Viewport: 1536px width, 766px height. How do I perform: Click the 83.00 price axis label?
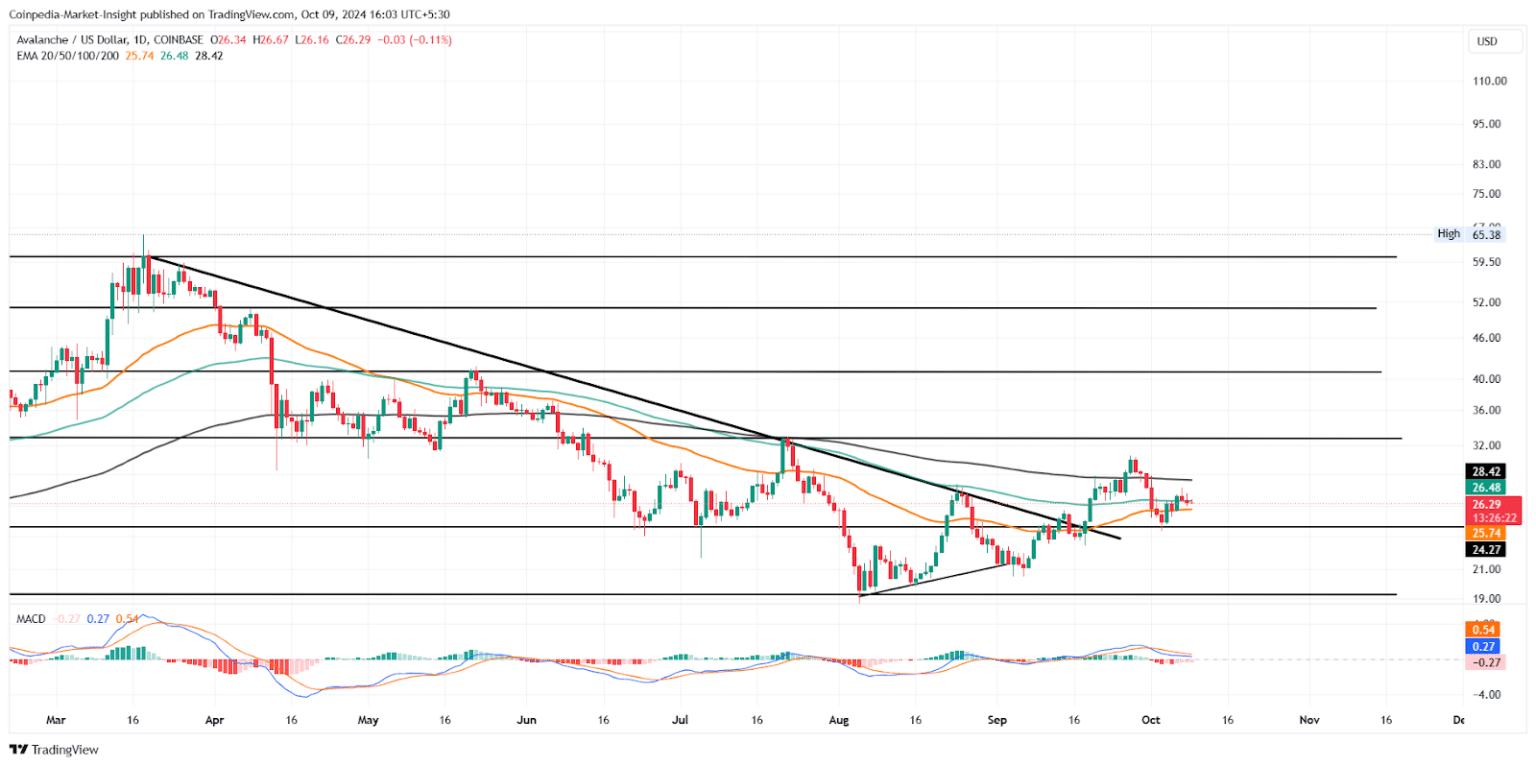[1489, 164]
